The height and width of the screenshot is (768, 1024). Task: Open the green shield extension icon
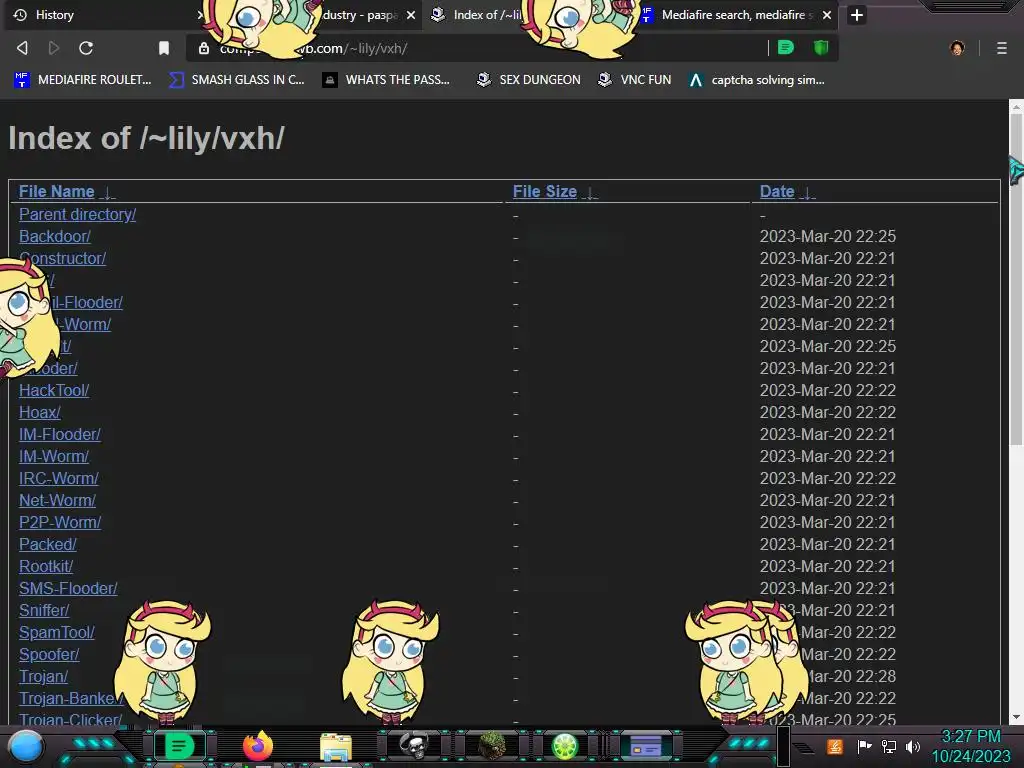[821, 48]
